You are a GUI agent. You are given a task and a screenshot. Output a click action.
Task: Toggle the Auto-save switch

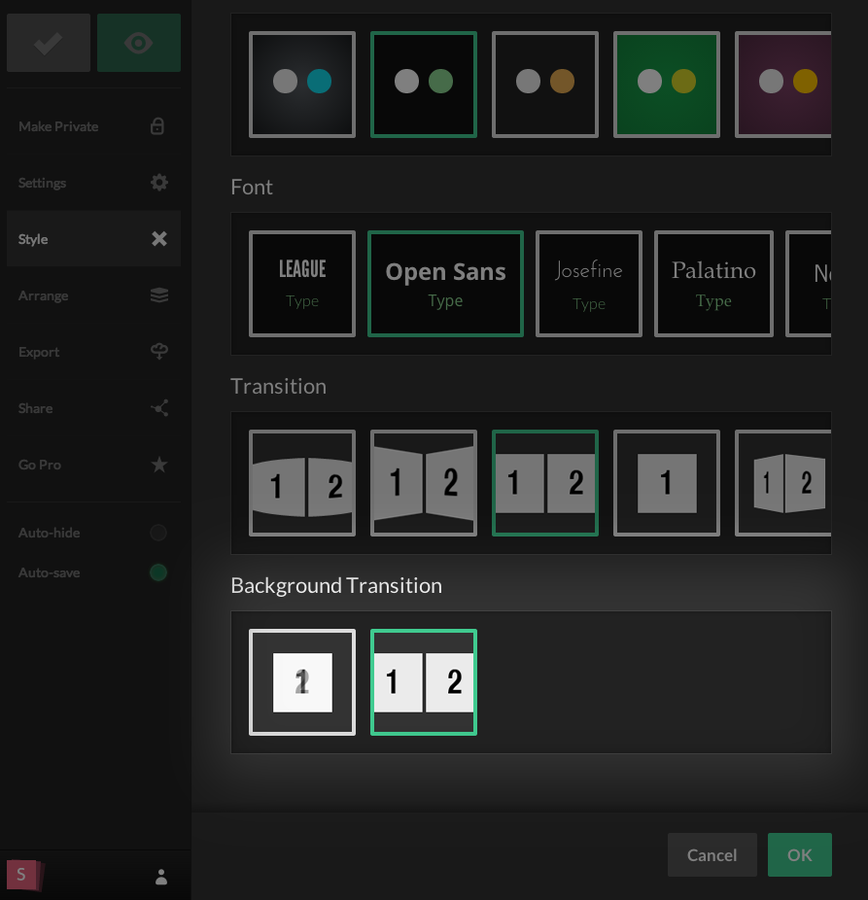(x=158, y=573)
